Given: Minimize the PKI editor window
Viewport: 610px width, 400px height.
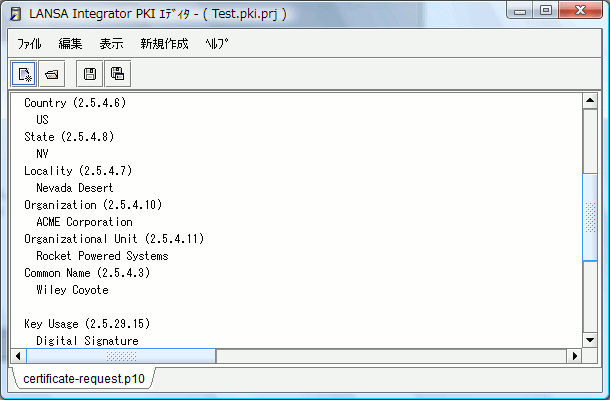Looking at the screenshot, I should tap(520, 11).
